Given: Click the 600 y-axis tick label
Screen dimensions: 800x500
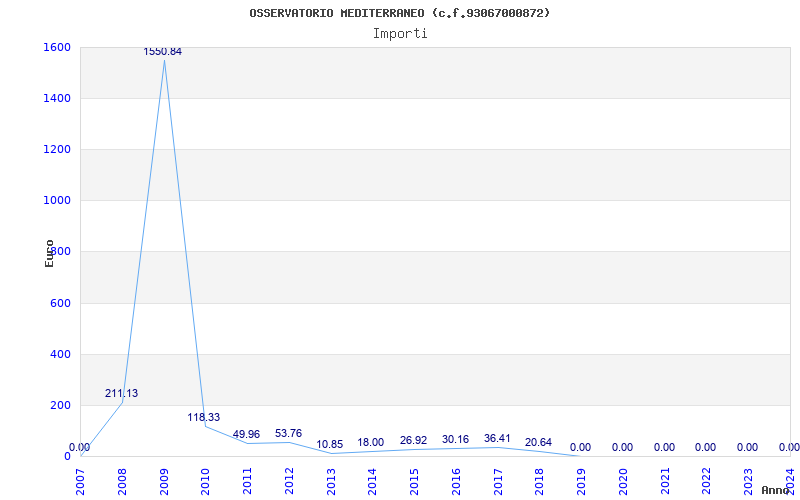Looking at the screenshot, I should tap(60, 304).
